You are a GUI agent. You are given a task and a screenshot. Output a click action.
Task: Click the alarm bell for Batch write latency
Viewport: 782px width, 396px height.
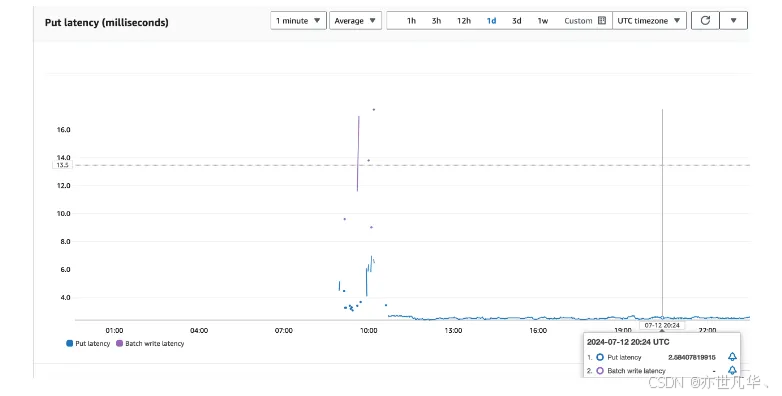point(732,370)
